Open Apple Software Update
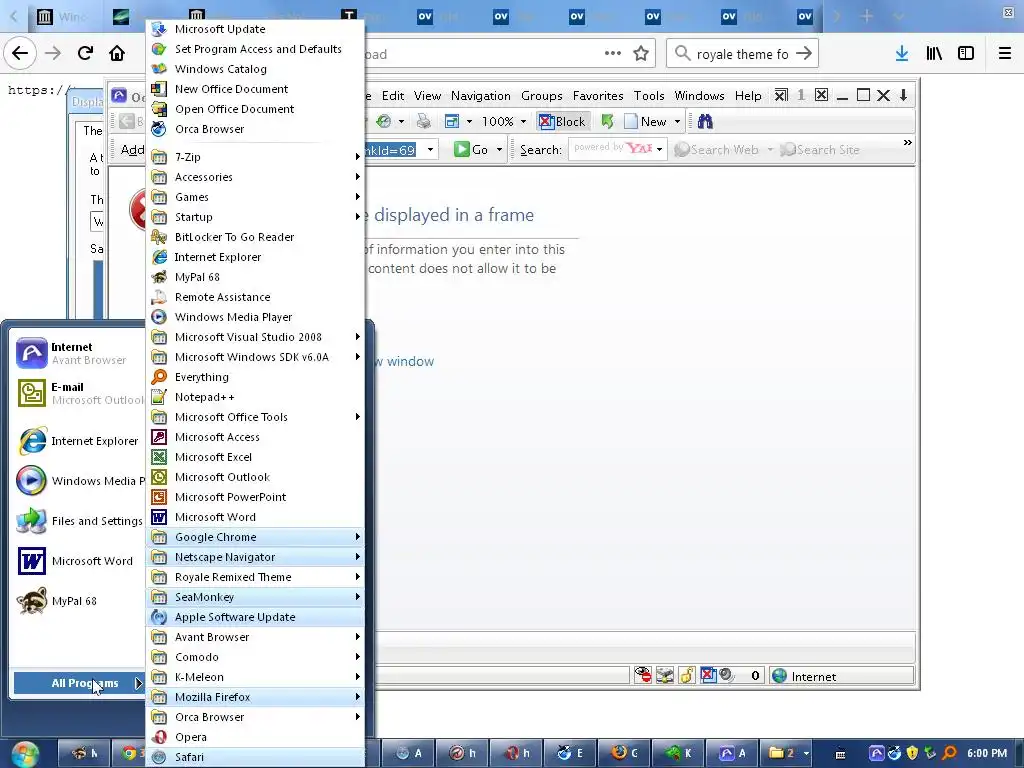1024x768 pixels. click(x=255, y=617)
